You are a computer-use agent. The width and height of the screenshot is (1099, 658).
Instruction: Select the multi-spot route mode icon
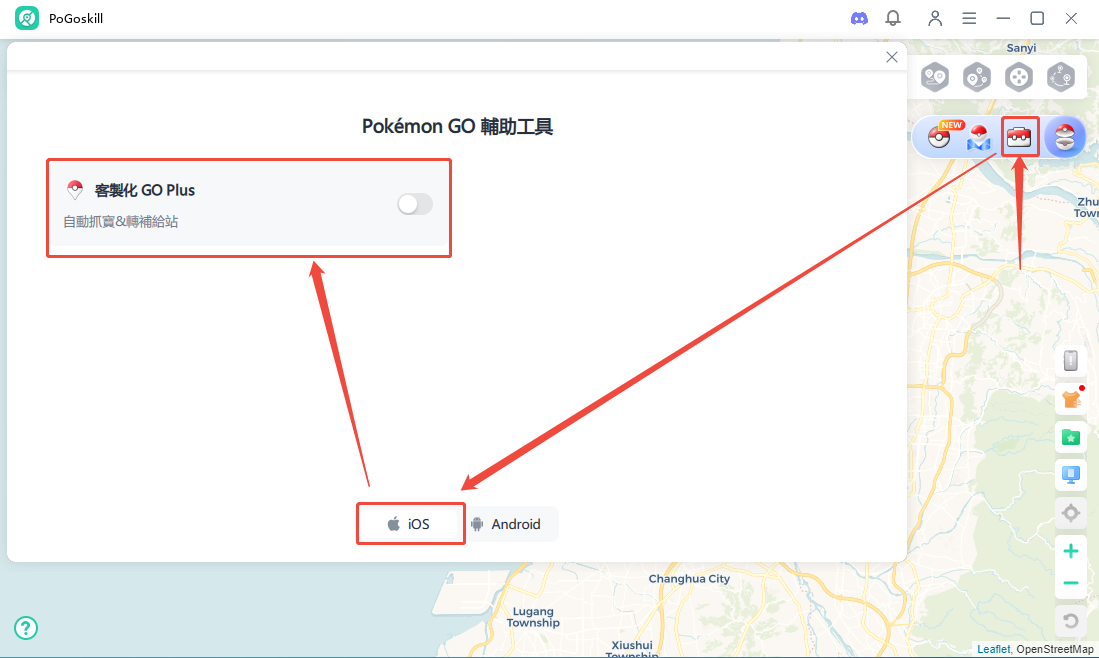[976, 77]
